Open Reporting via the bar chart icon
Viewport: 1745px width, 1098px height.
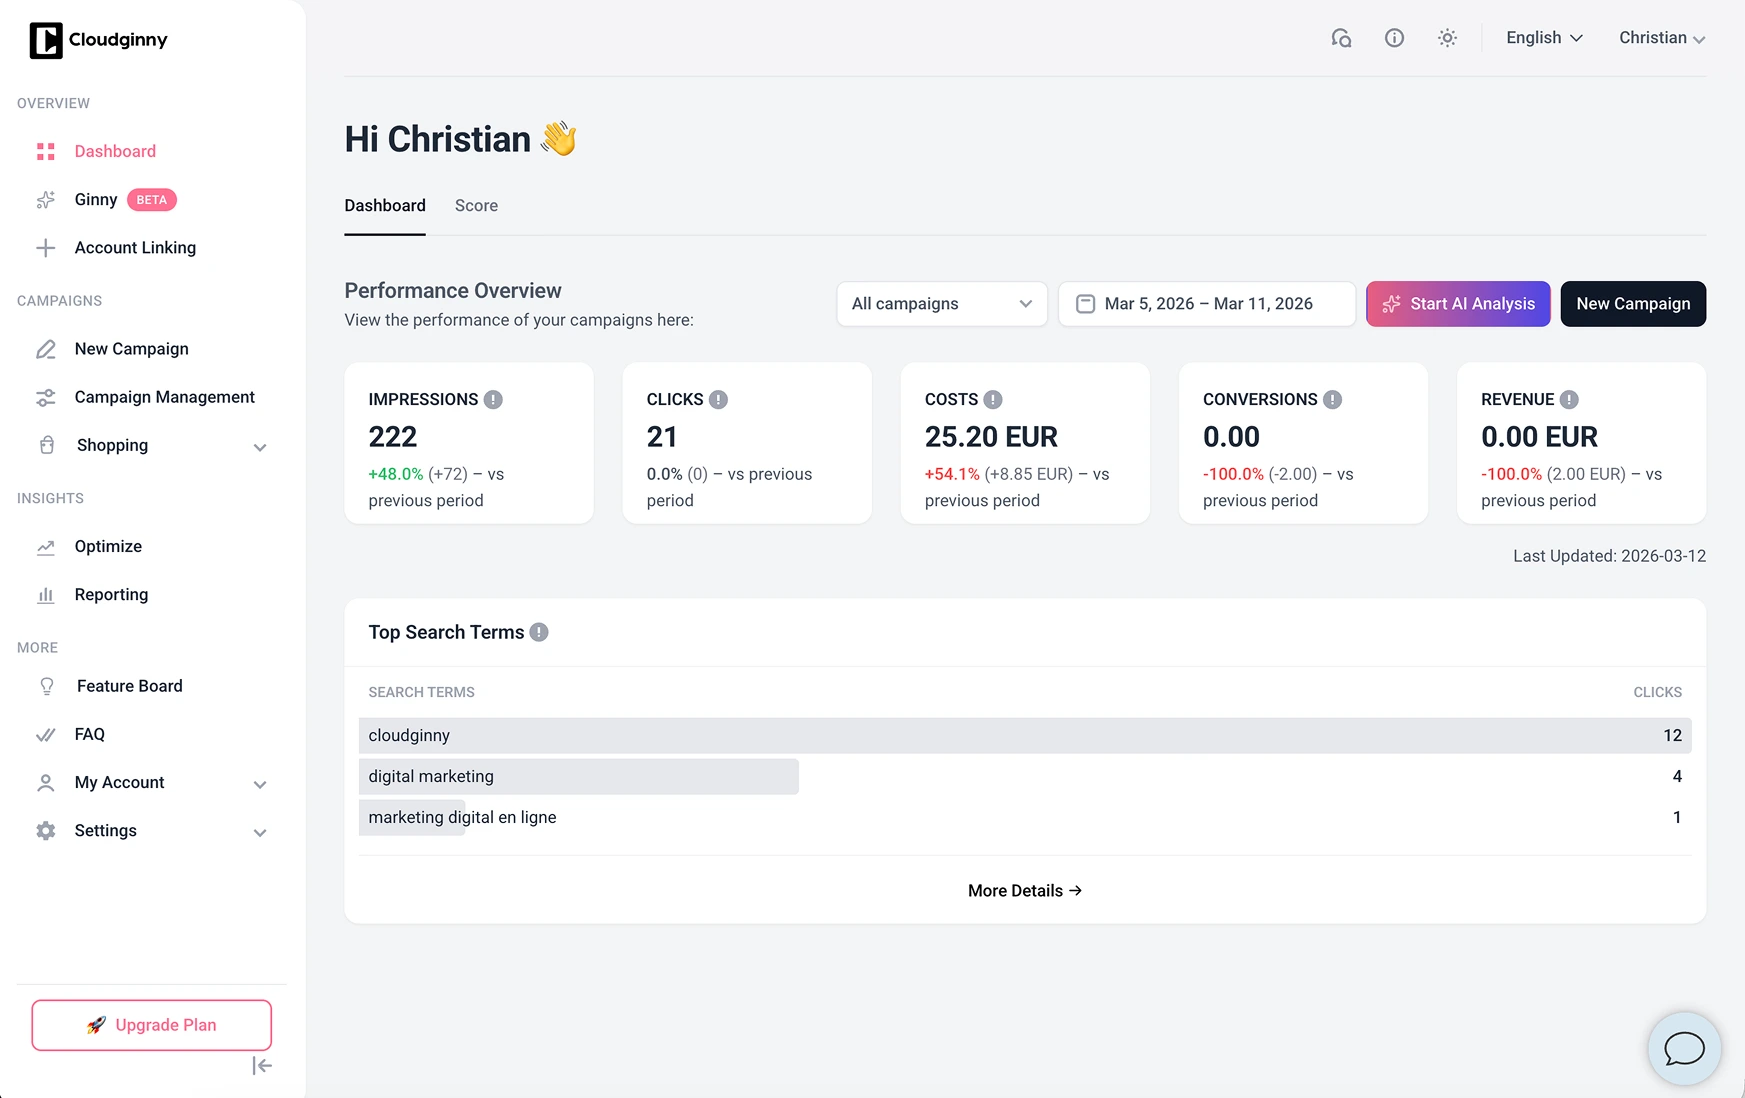(46, 594)
